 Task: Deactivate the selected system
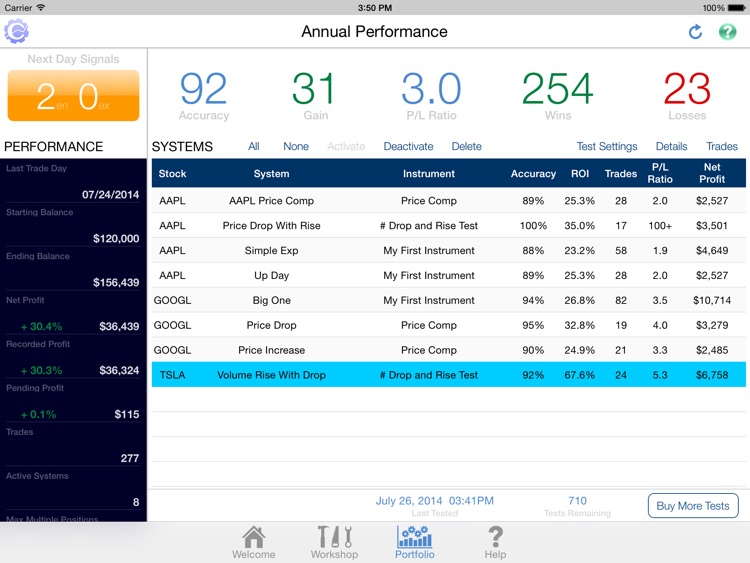pos(408,146)
